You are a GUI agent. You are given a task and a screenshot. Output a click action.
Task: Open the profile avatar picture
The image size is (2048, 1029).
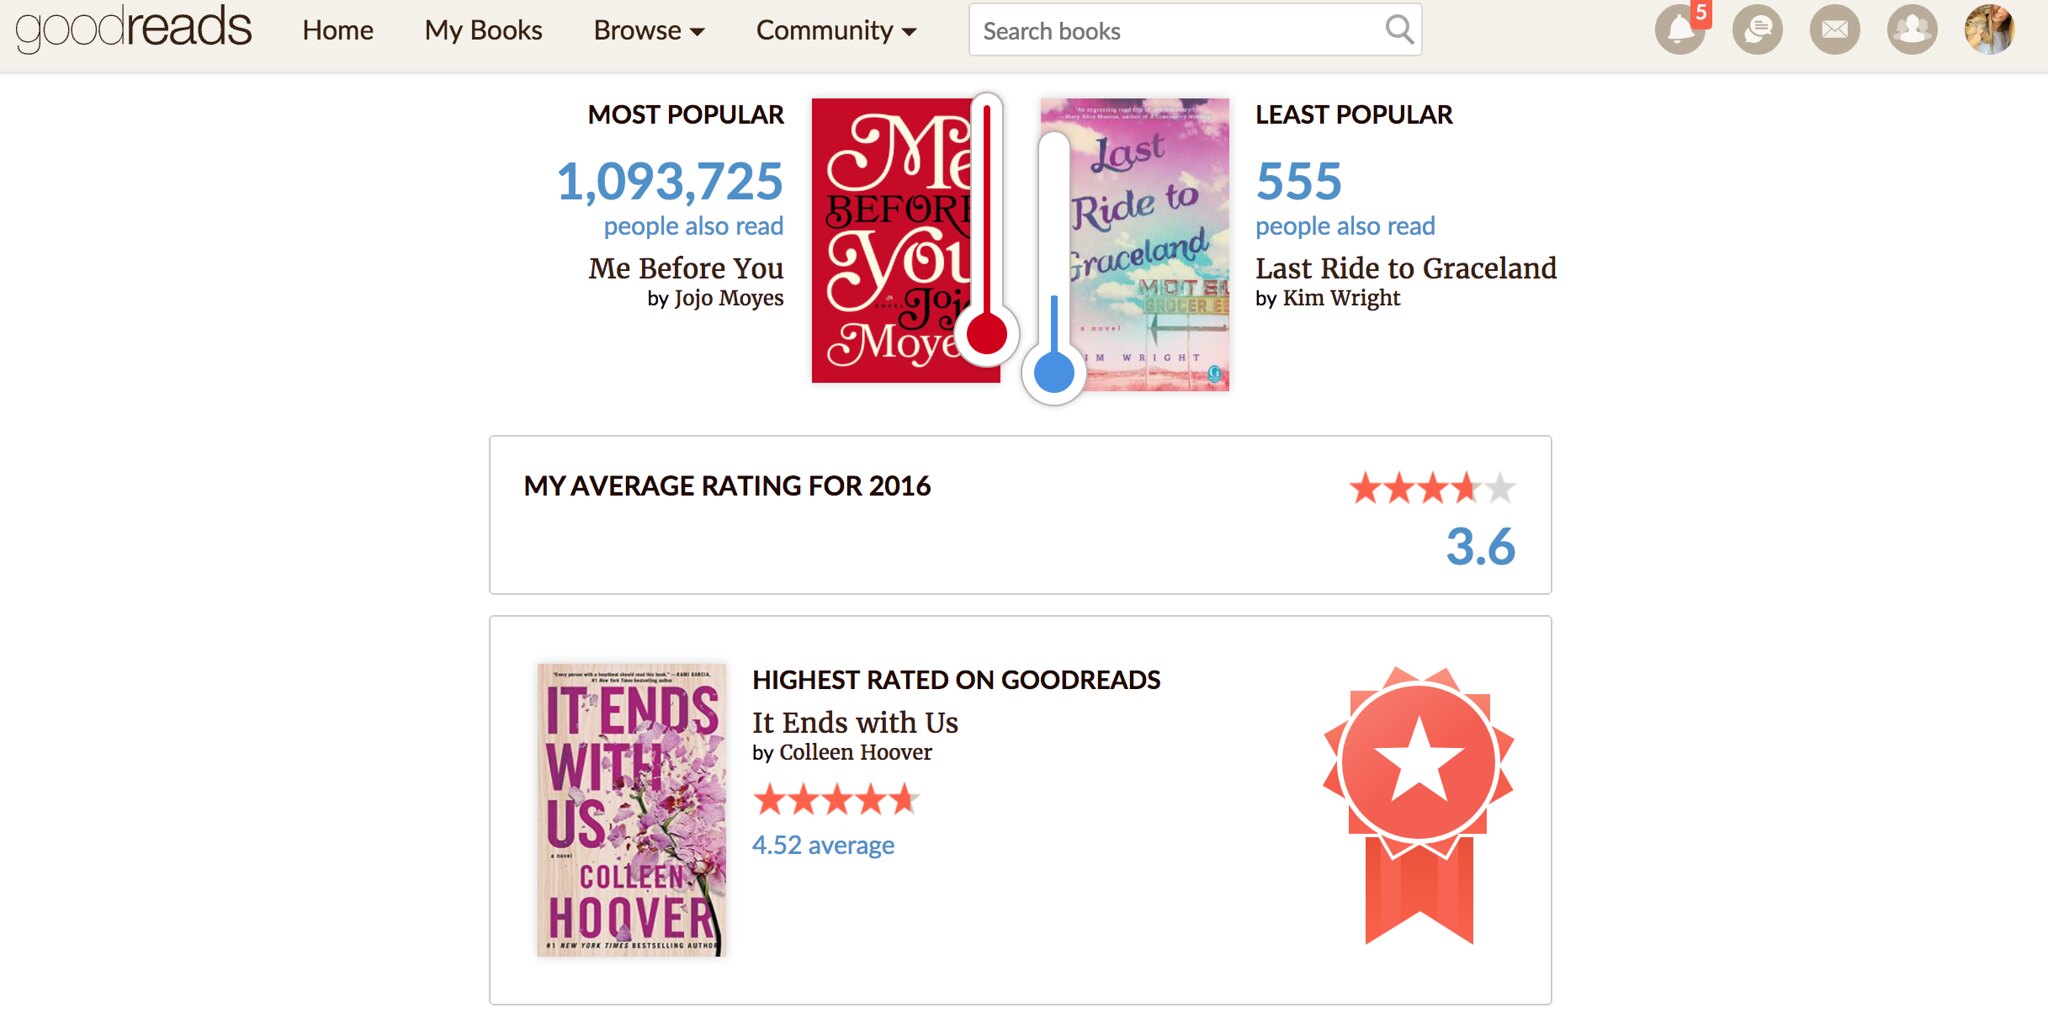coord(1989,30)
